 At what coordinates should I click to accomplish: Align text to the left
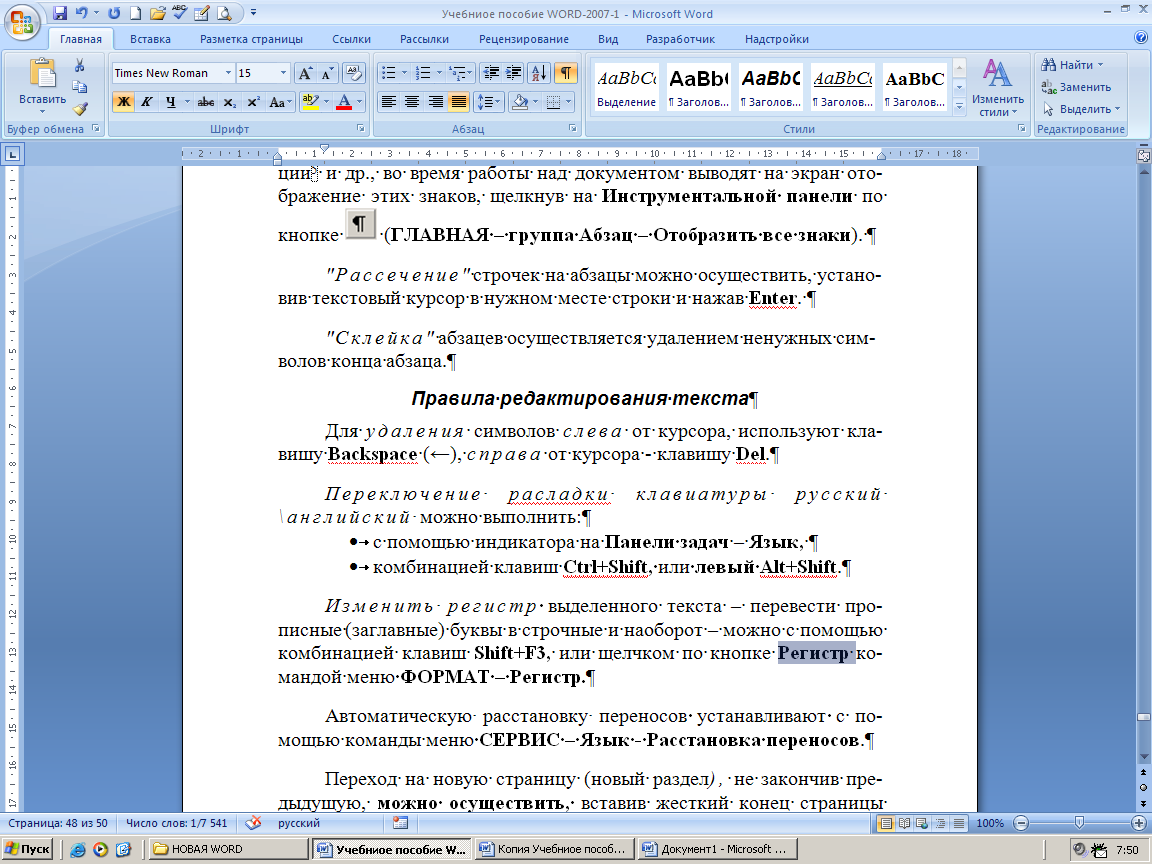pos(389,102)
